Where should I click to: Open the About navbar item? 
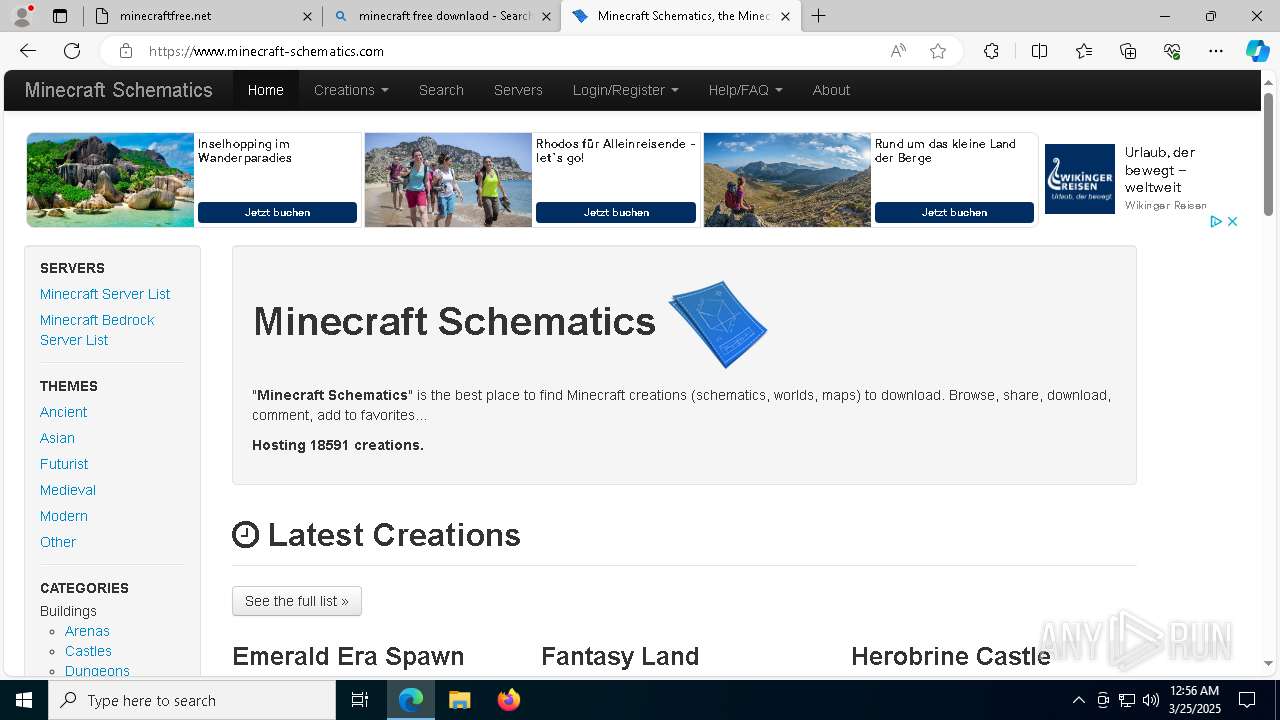pyautogui.click(x=831, y=90)
